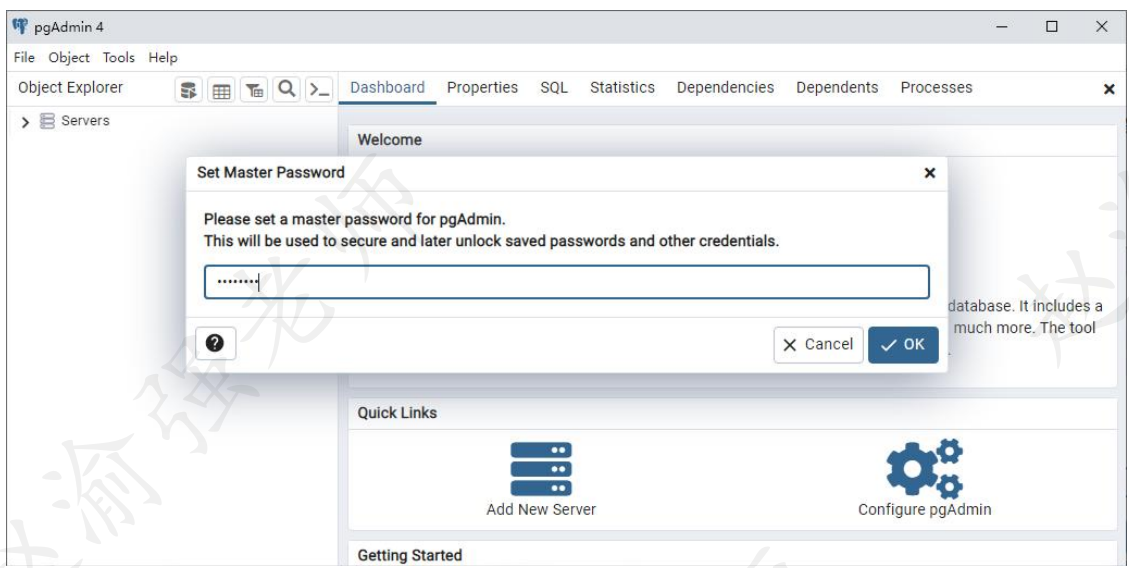Click the Configure pgAdmin gears icon
Image resolution: width=1129 pixels, height=568 pixels.
click(x=925, y=468)
